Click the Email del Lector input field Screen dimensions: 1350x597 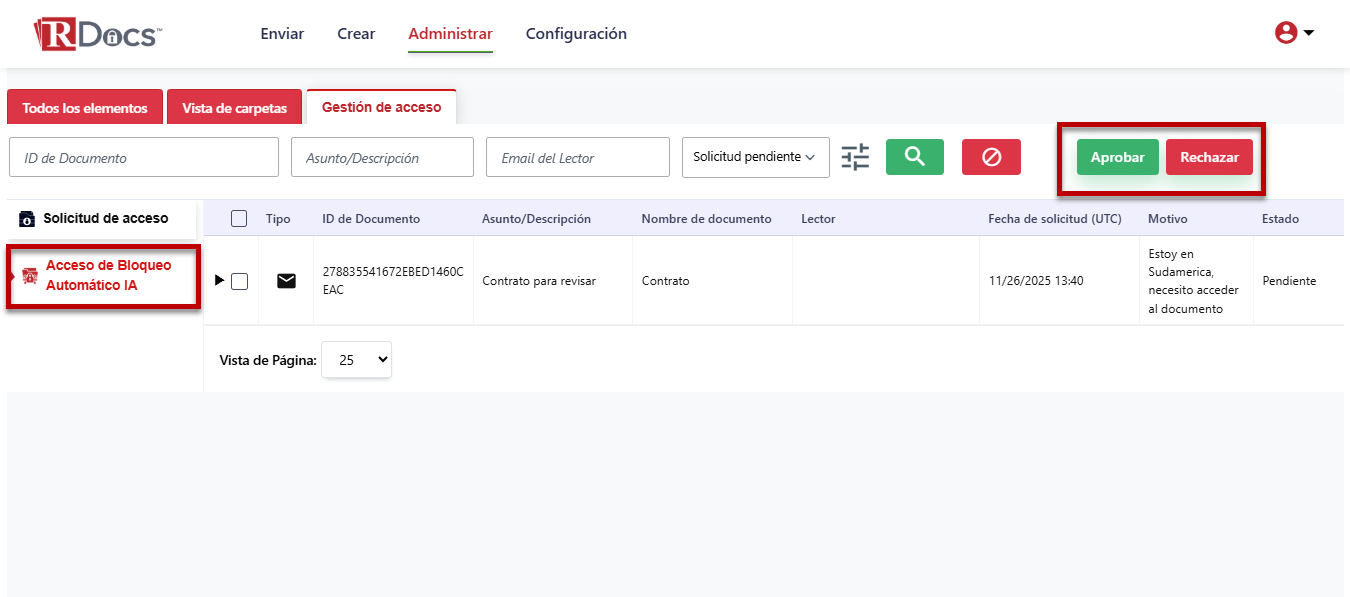pos(577,157)
